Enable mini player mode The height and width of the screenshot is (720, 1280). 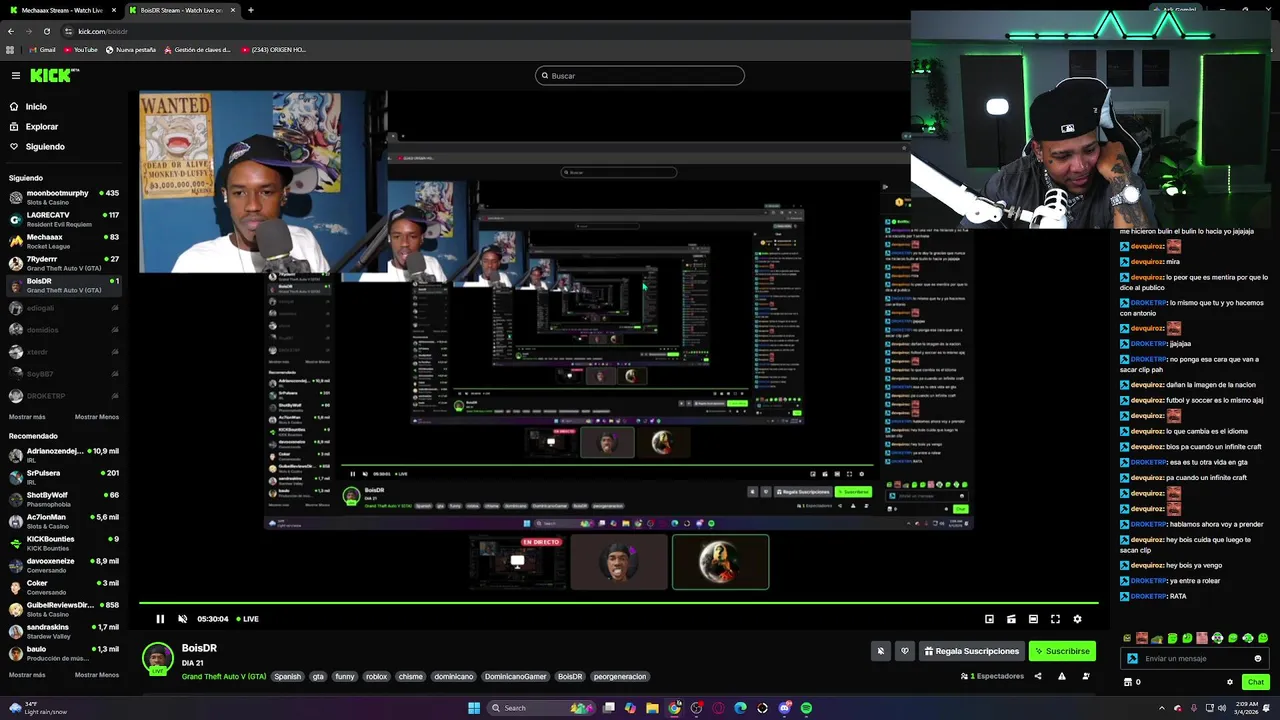coord(989,619)
